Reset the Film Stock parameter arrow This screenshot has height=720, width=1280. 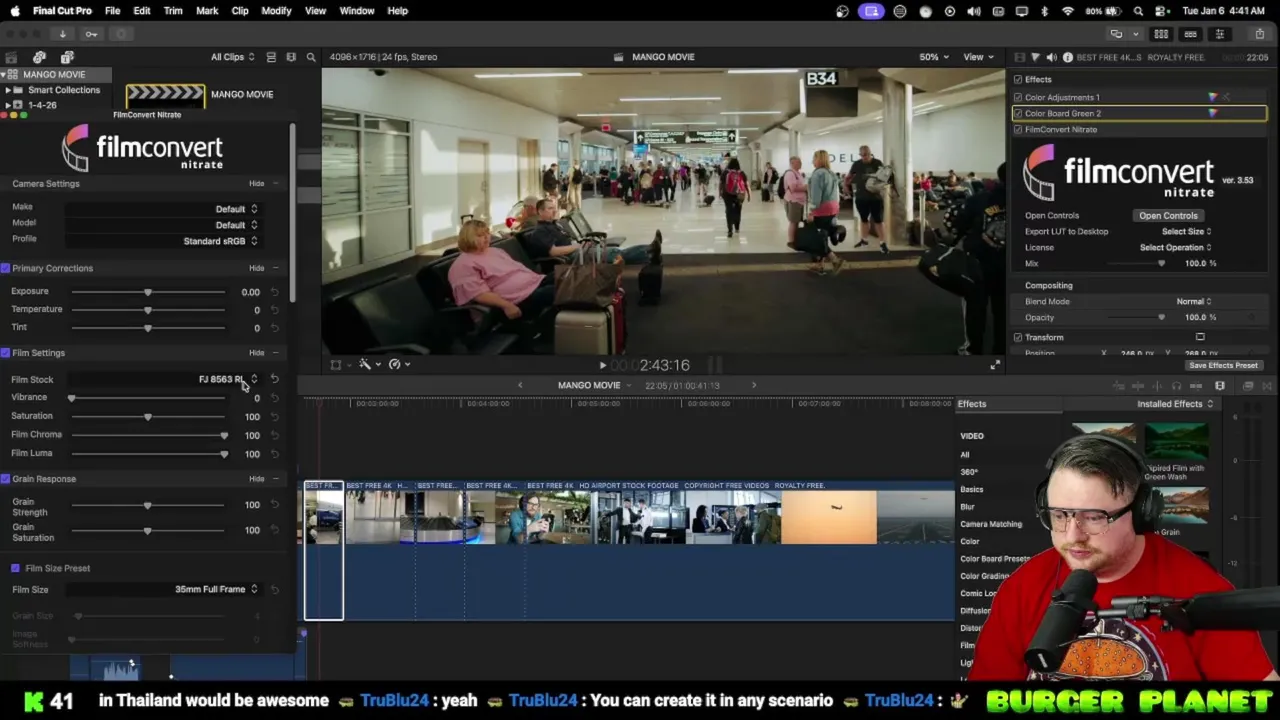[274, 379]
